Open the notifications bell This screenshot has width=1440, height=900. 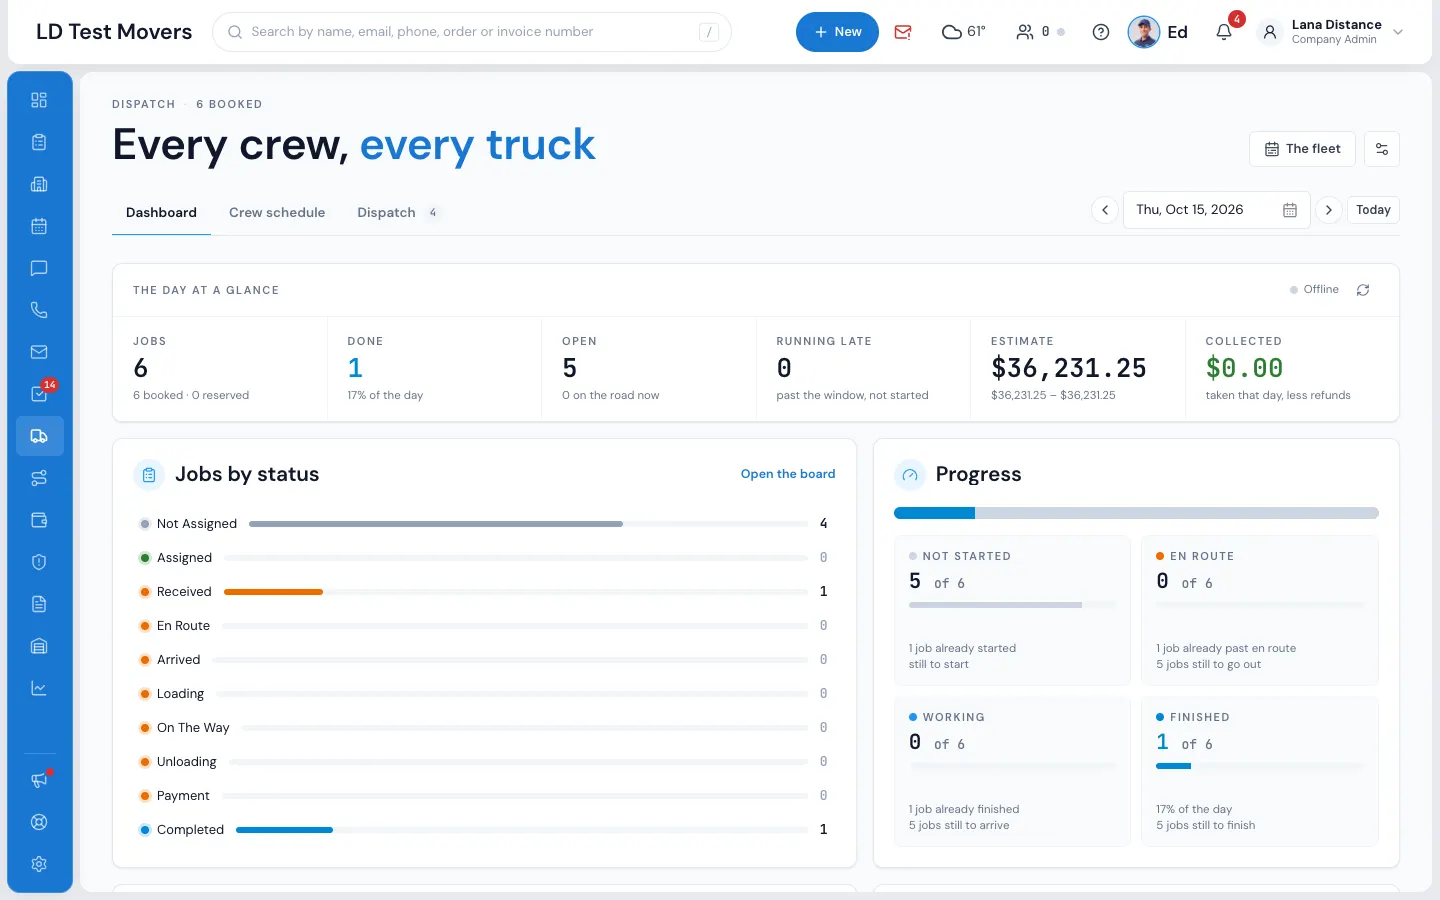tap(1224, 32)
